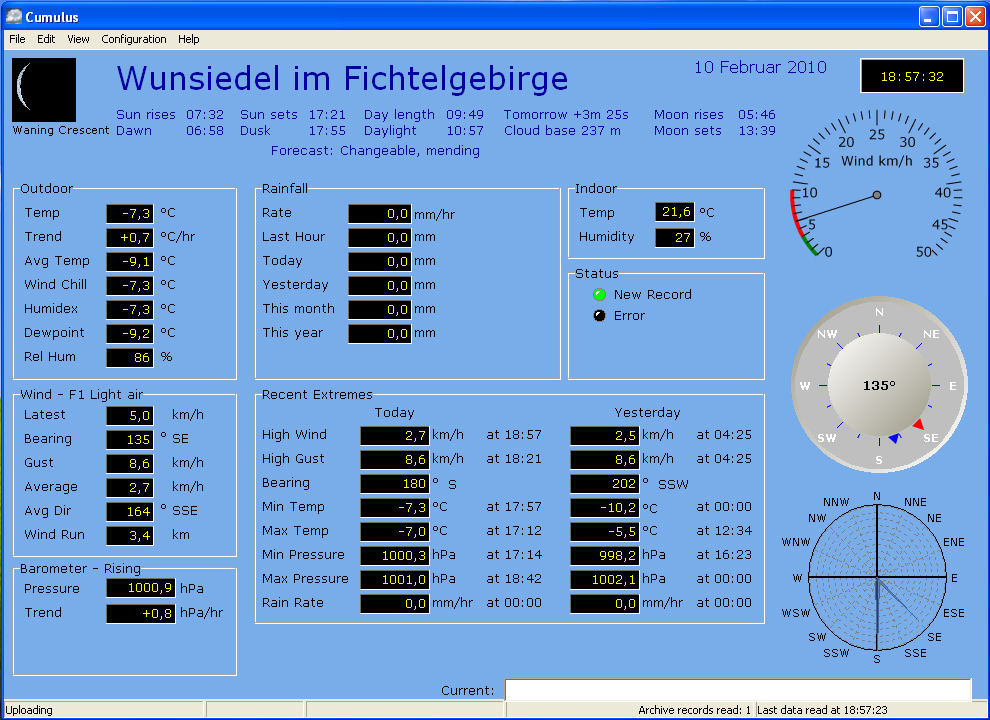
Task: Click yesterday's Max Pressure value 1002,1
Action: click(605, 580)
